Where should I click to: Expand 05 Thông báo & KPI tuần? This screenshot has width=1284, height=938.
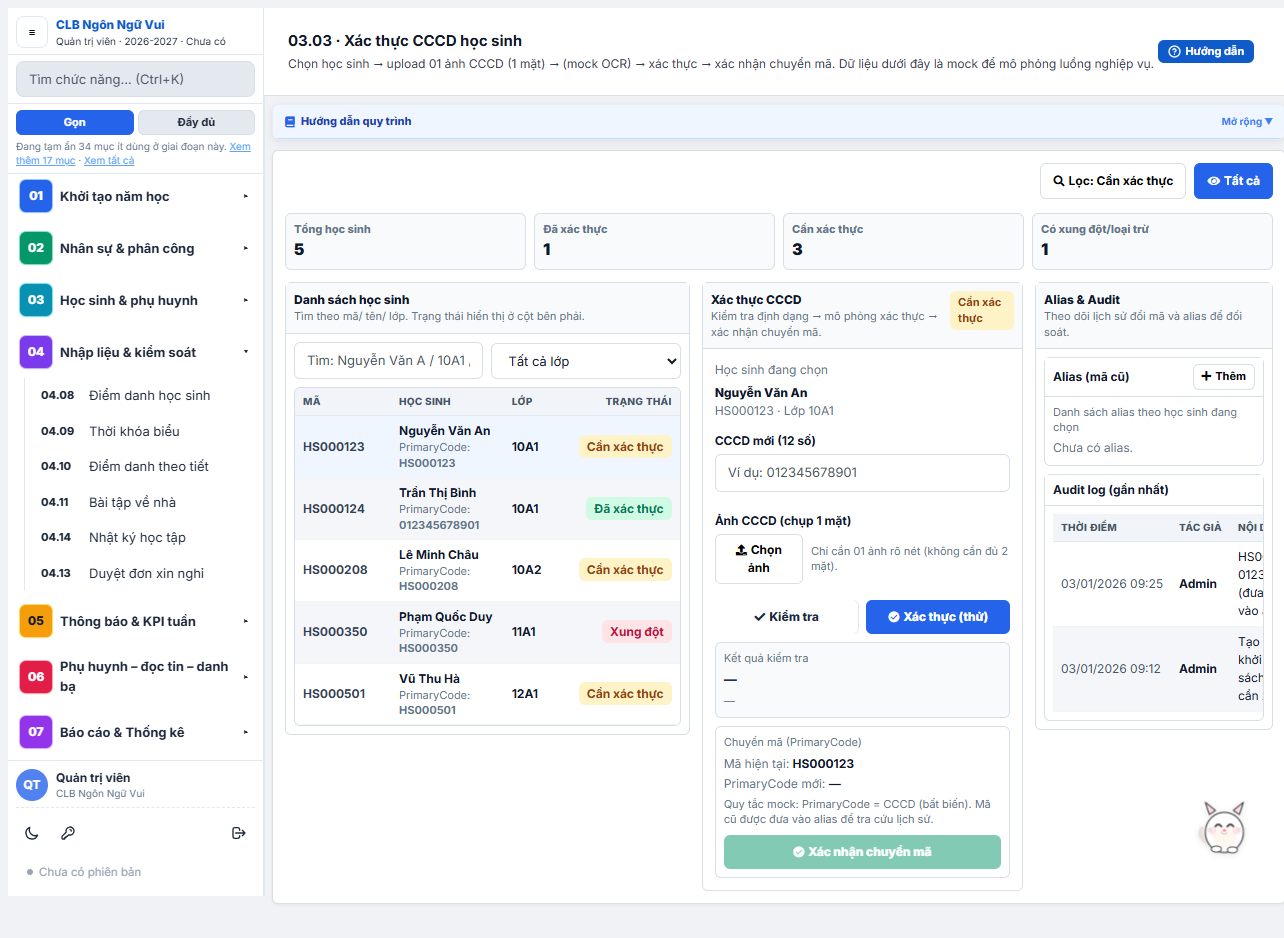point(135,621)
